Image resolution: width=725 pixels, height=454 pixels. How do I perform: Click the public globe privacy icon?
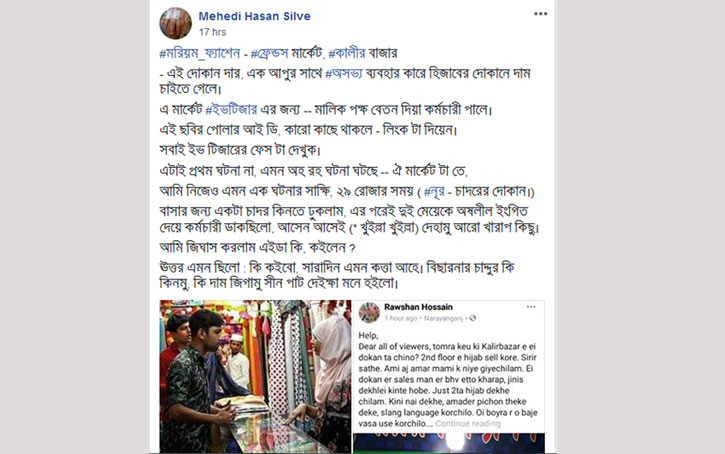click(x=473, y=318)
